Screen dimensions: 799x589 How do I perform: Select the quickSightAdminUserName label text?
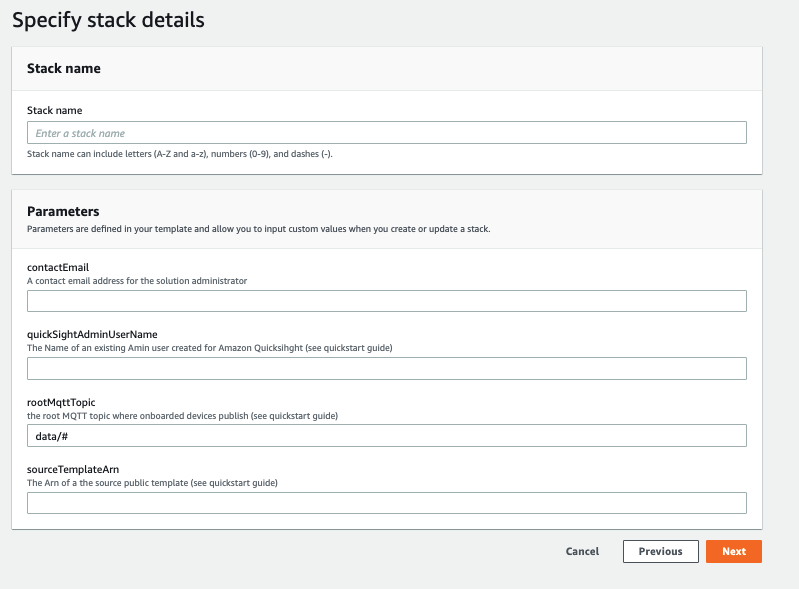92,335
